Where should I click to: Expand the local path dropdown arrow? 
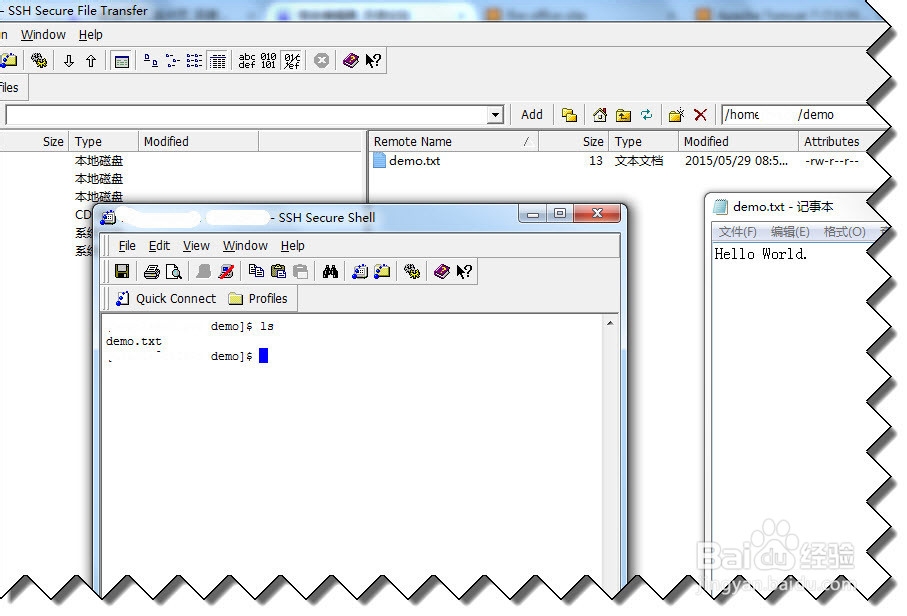[x=495, y=115]
